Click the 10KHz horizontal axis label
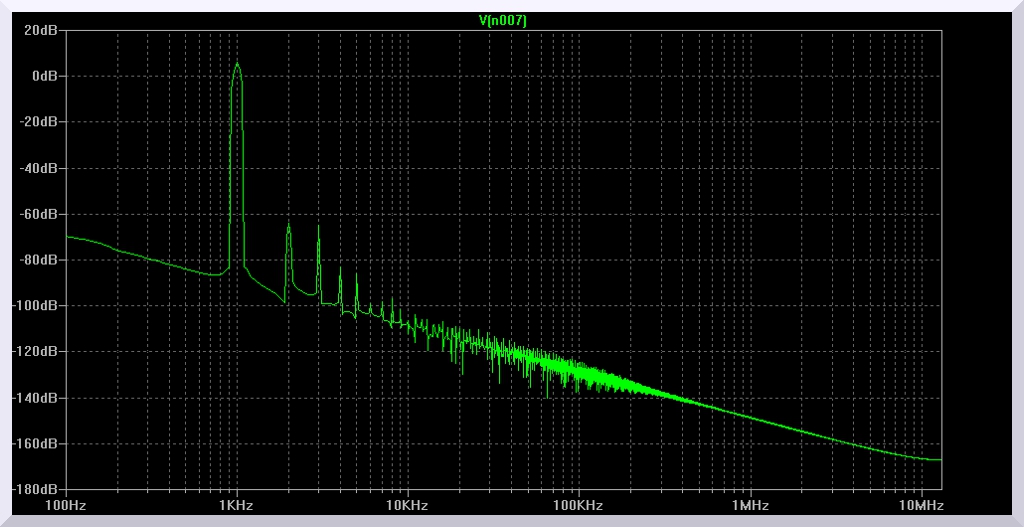Viewport: 1024px width, 527px height. pos(408,506)
